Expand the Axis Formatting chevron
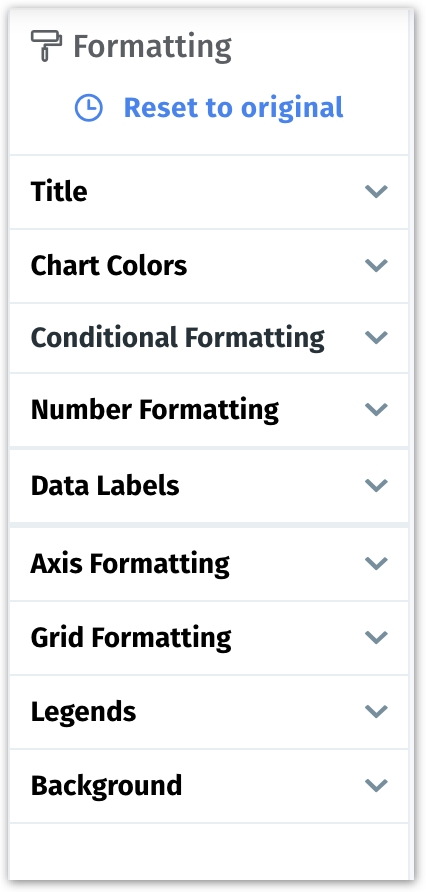The width and height of the screenshot is (426, 892). point(376,563)
